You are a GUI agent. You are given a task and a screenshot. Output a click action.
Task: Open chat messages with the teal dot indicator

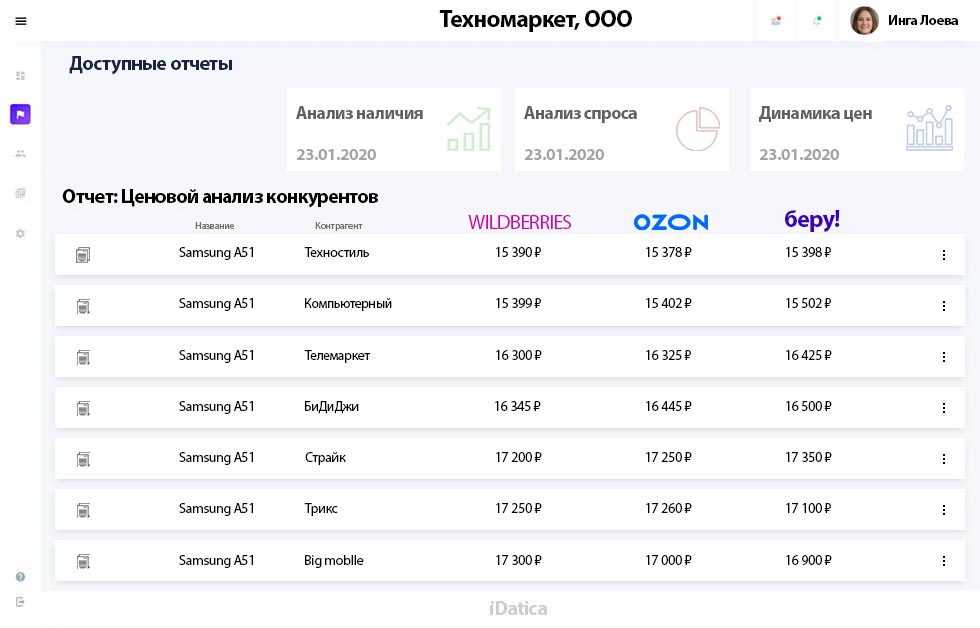[x=817, y=20]
